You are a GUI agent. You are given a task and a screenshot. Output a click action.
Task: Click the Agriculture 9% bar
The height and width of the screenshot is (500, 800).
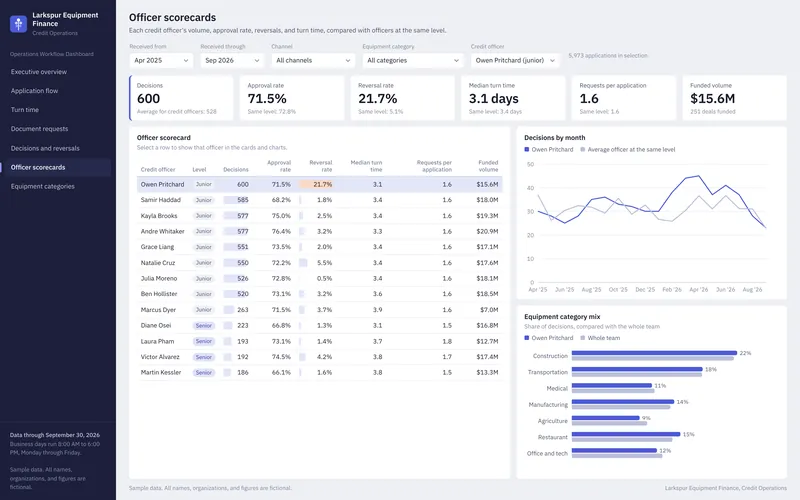[606, 418]
